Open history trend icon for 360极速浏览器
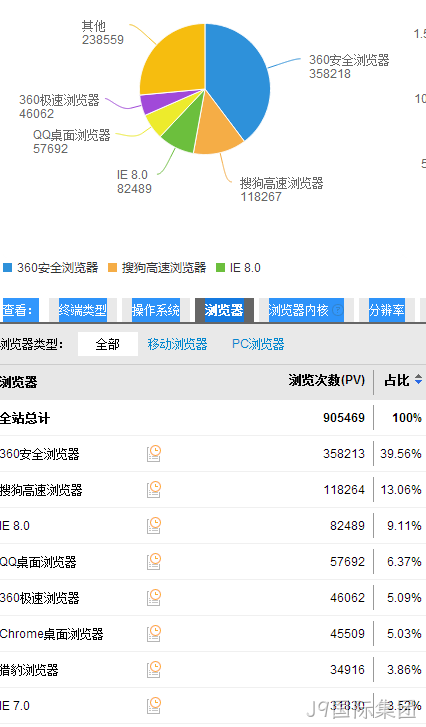 point(154,597)
